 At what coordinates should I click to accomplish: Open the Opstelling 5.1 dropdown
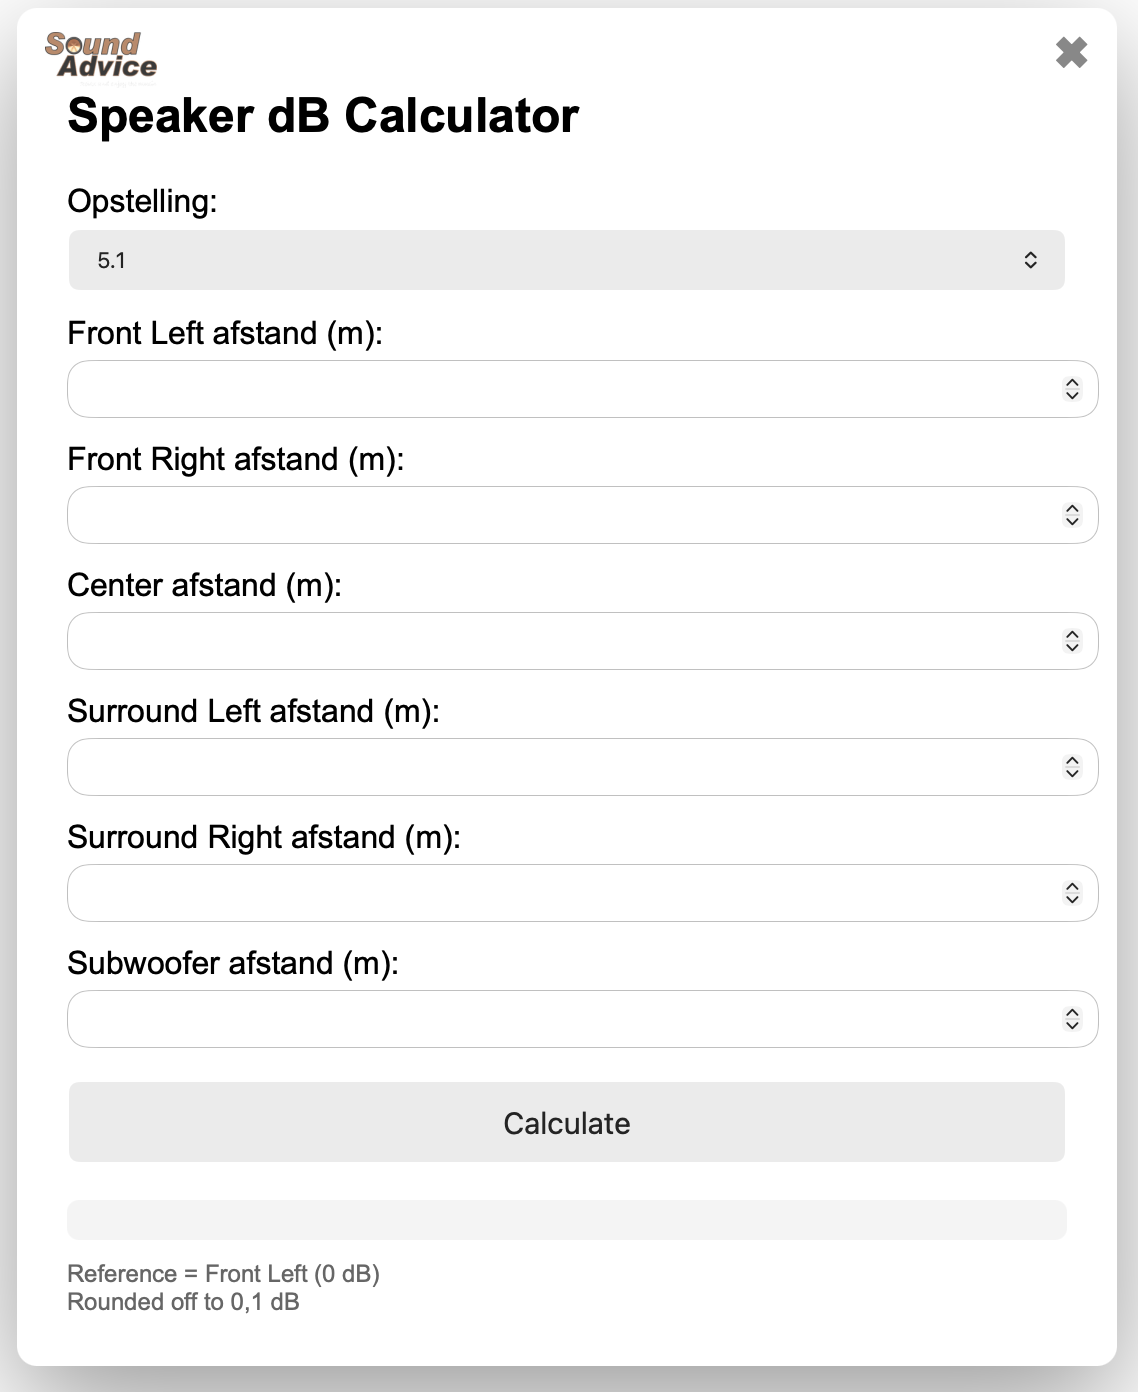(566, 260)
